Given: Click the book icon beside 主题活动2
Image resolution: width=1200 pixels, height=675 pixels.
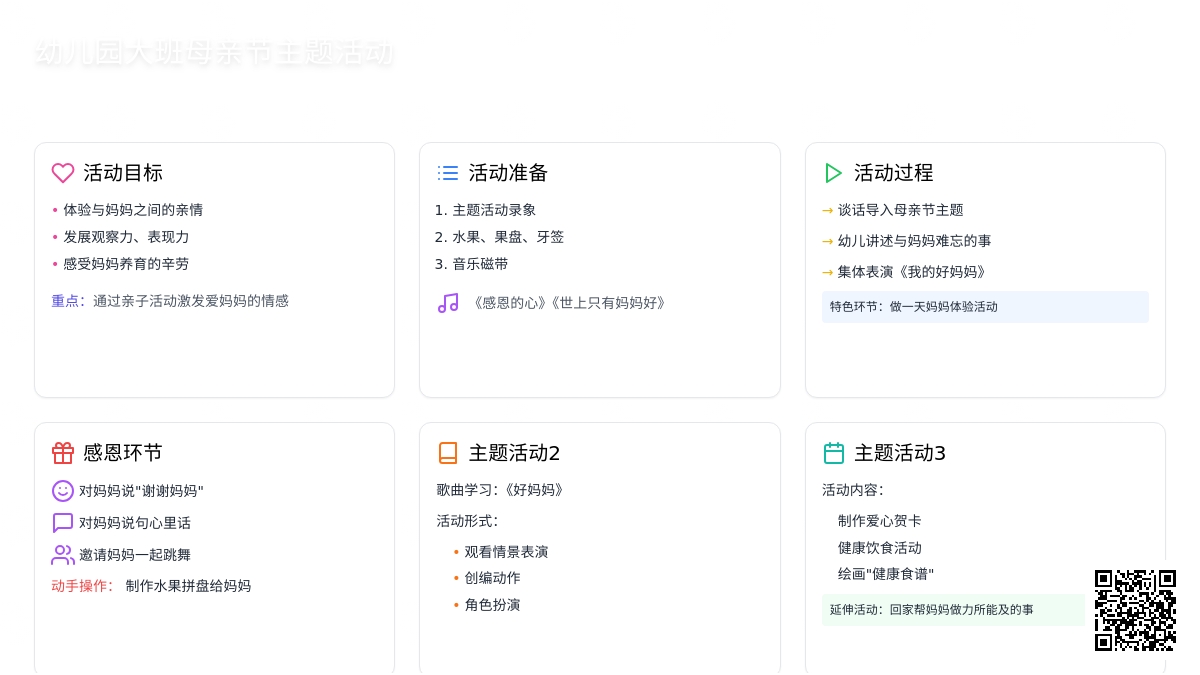Looking at the screenshot, I should pos(448,453).
